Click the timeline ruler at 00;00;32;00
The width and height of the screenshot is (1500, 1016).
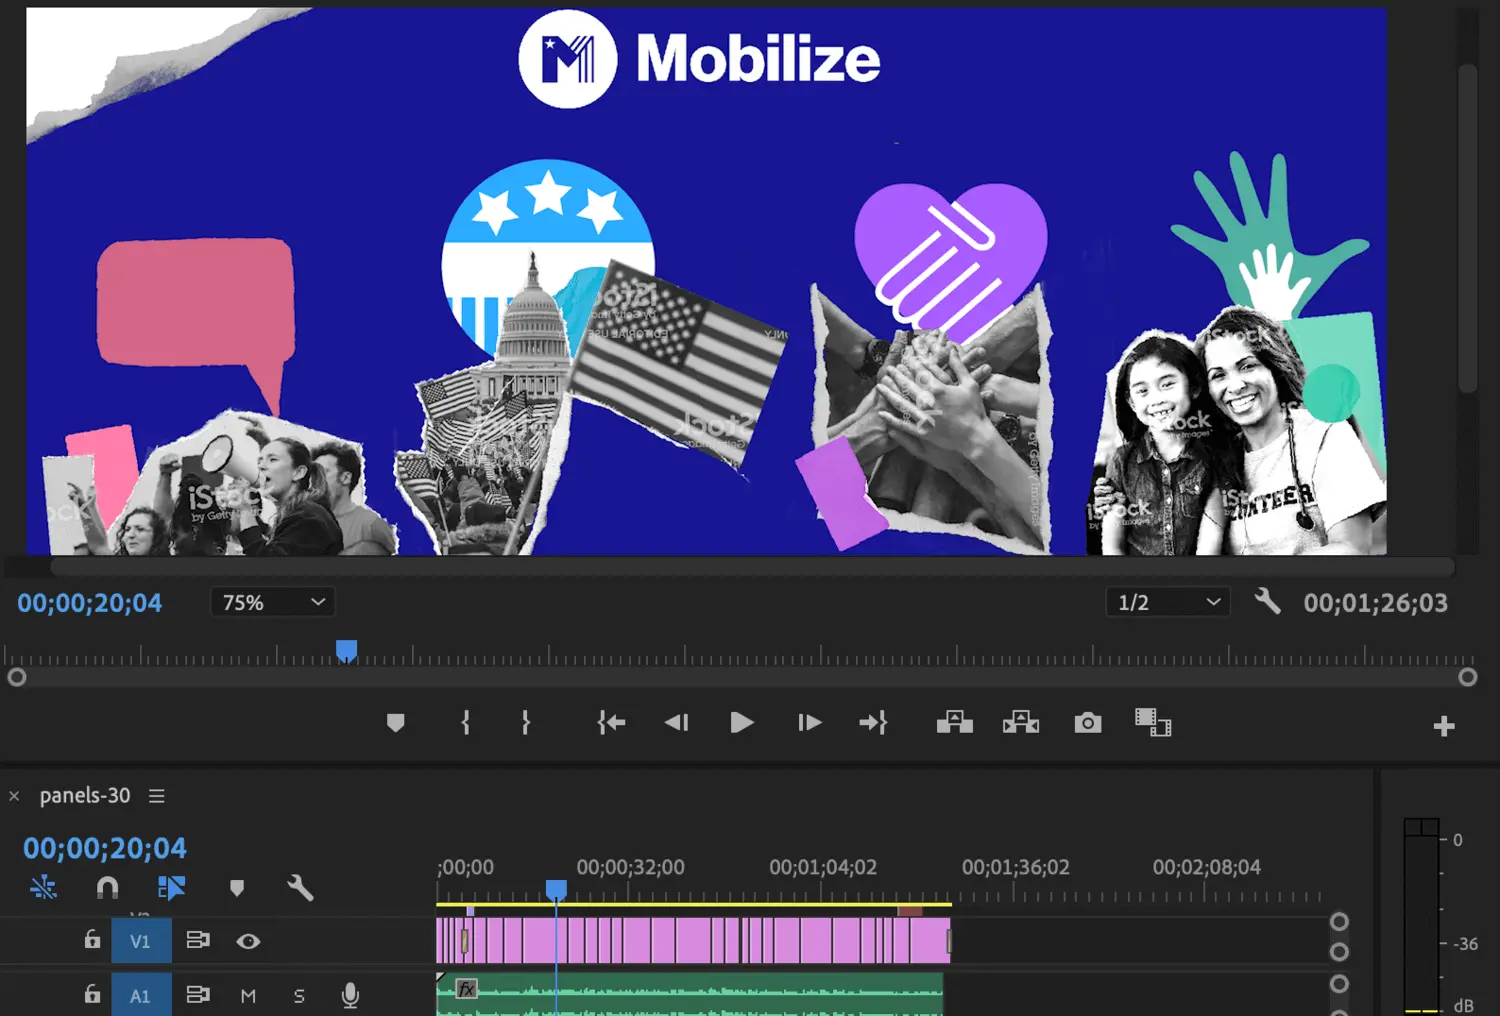[x=630, y=867]
